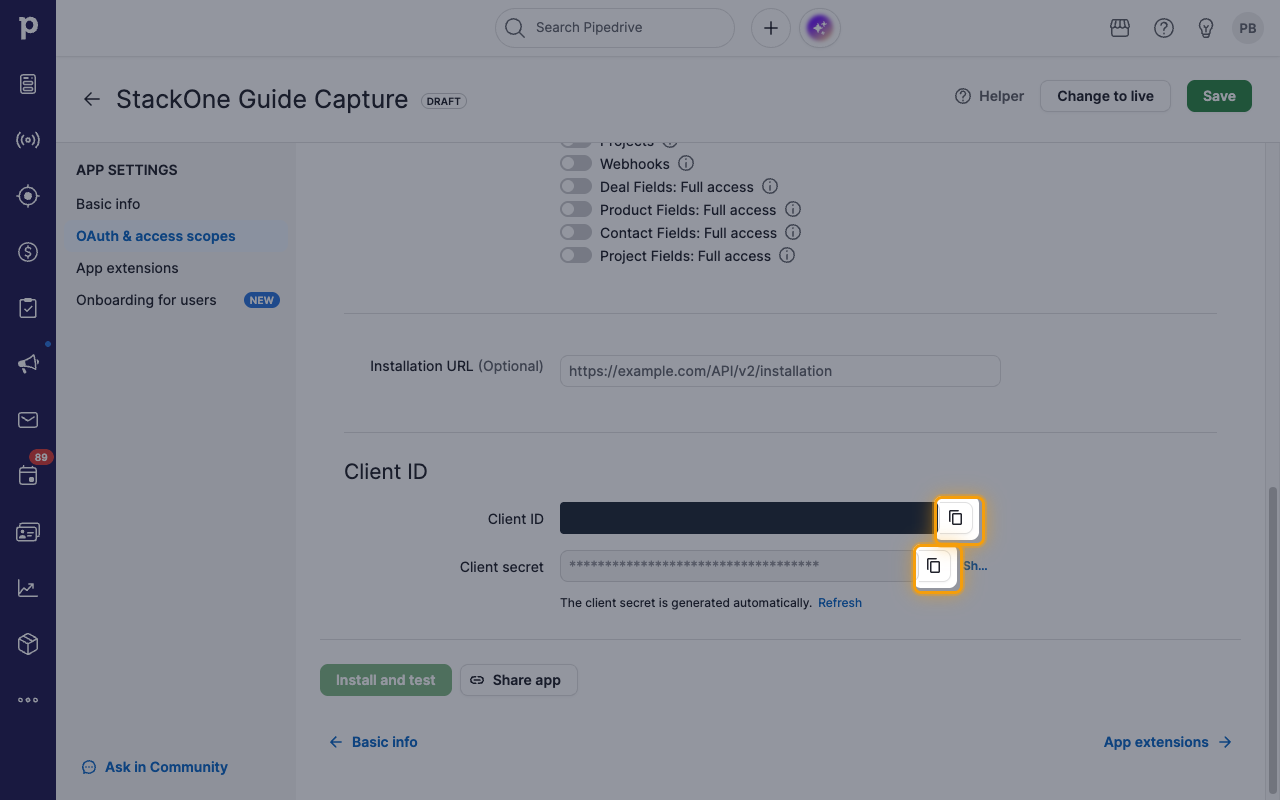The height and width of the screenshot is (800, 1280).
Task: Open the Contacts card sidebar icon
Action: 28,532
